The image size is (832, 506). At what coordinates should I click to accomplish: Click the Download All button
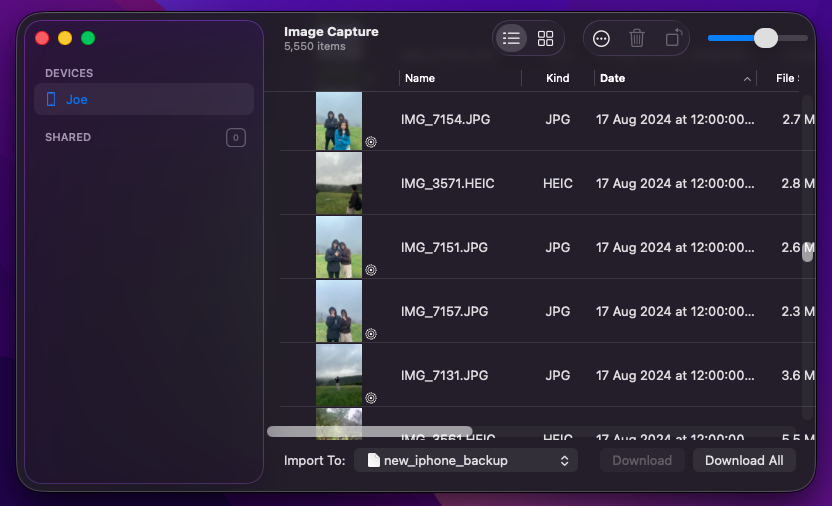pos(744,460)
